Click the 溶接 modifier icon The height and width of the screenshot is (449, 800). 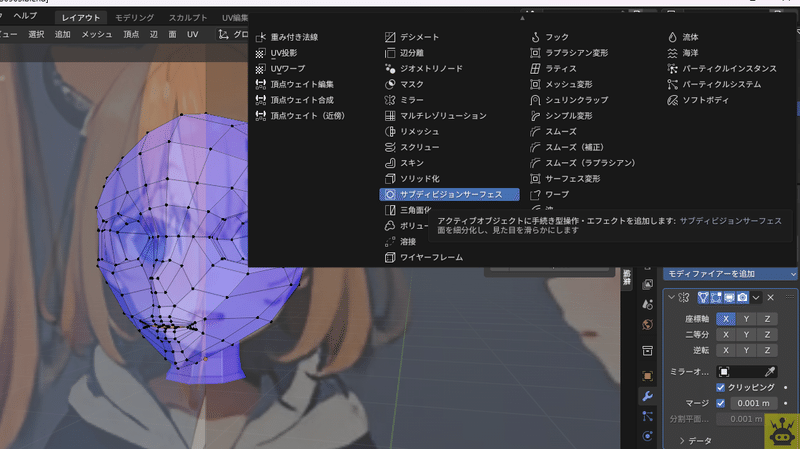tap(390, 242)
